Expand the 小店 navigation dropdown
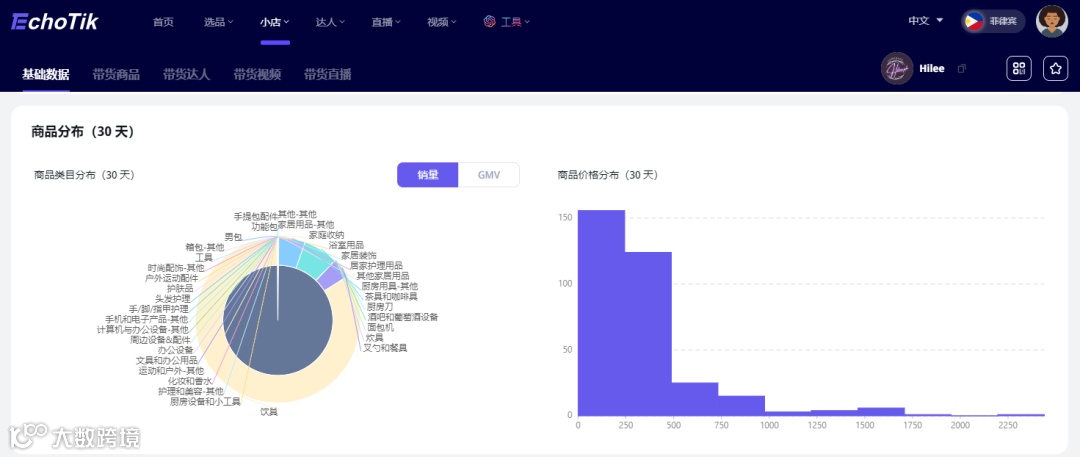 pos(275,22)
